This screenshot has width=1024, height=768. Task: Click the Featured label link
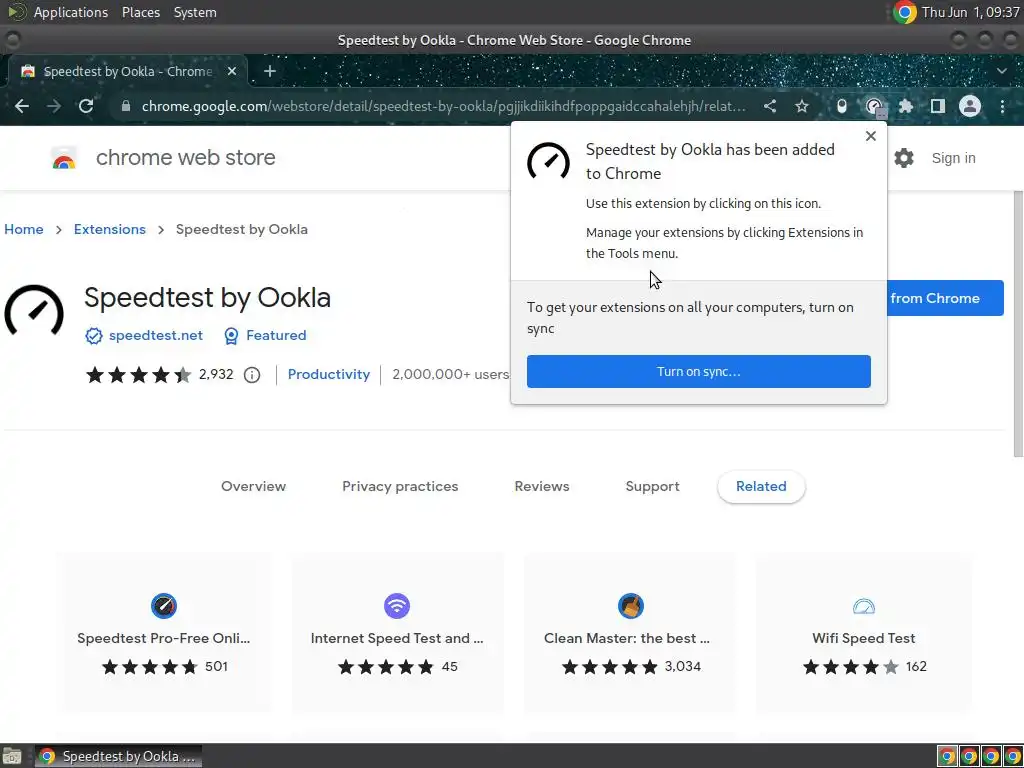point(276,336)
